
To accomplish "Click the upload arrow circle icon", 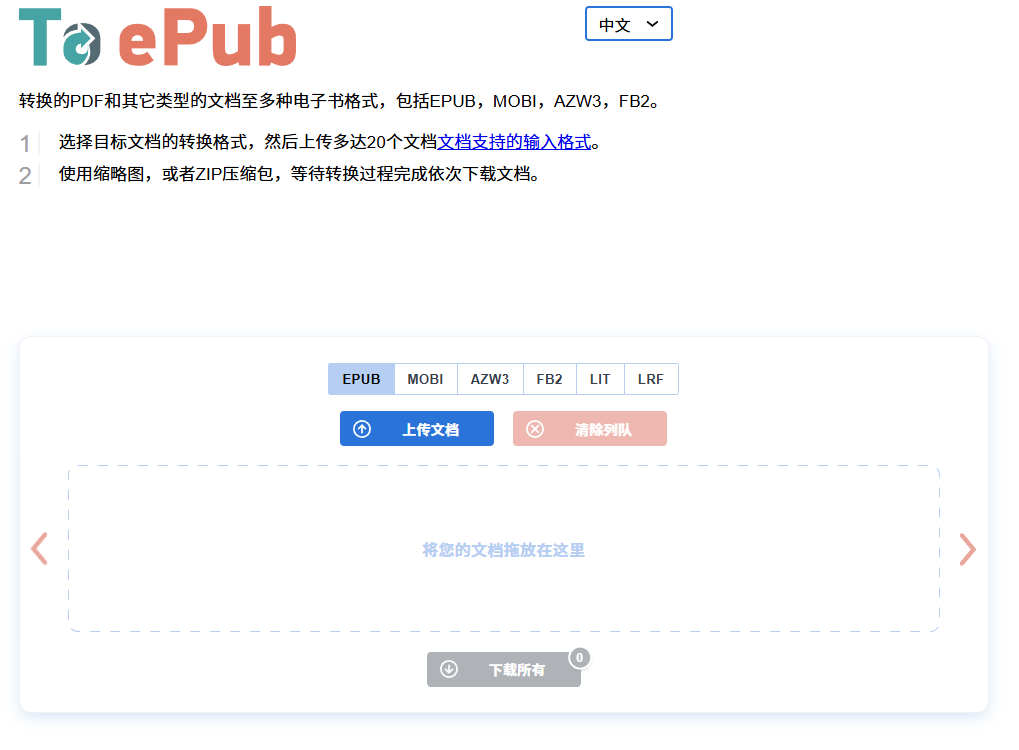I will coord(362,429).
